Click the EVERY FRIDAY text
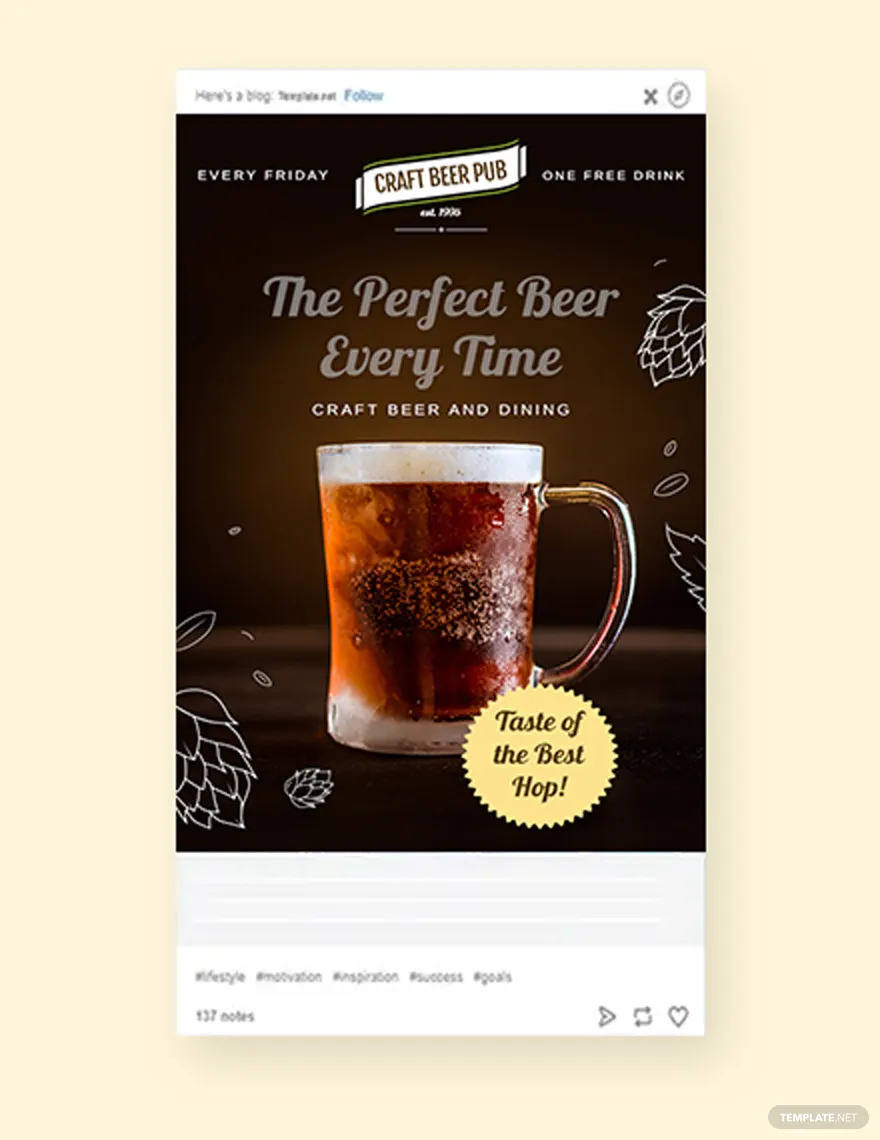The width and height of the screenshot is (880, 1140). (x=263, y=175)
